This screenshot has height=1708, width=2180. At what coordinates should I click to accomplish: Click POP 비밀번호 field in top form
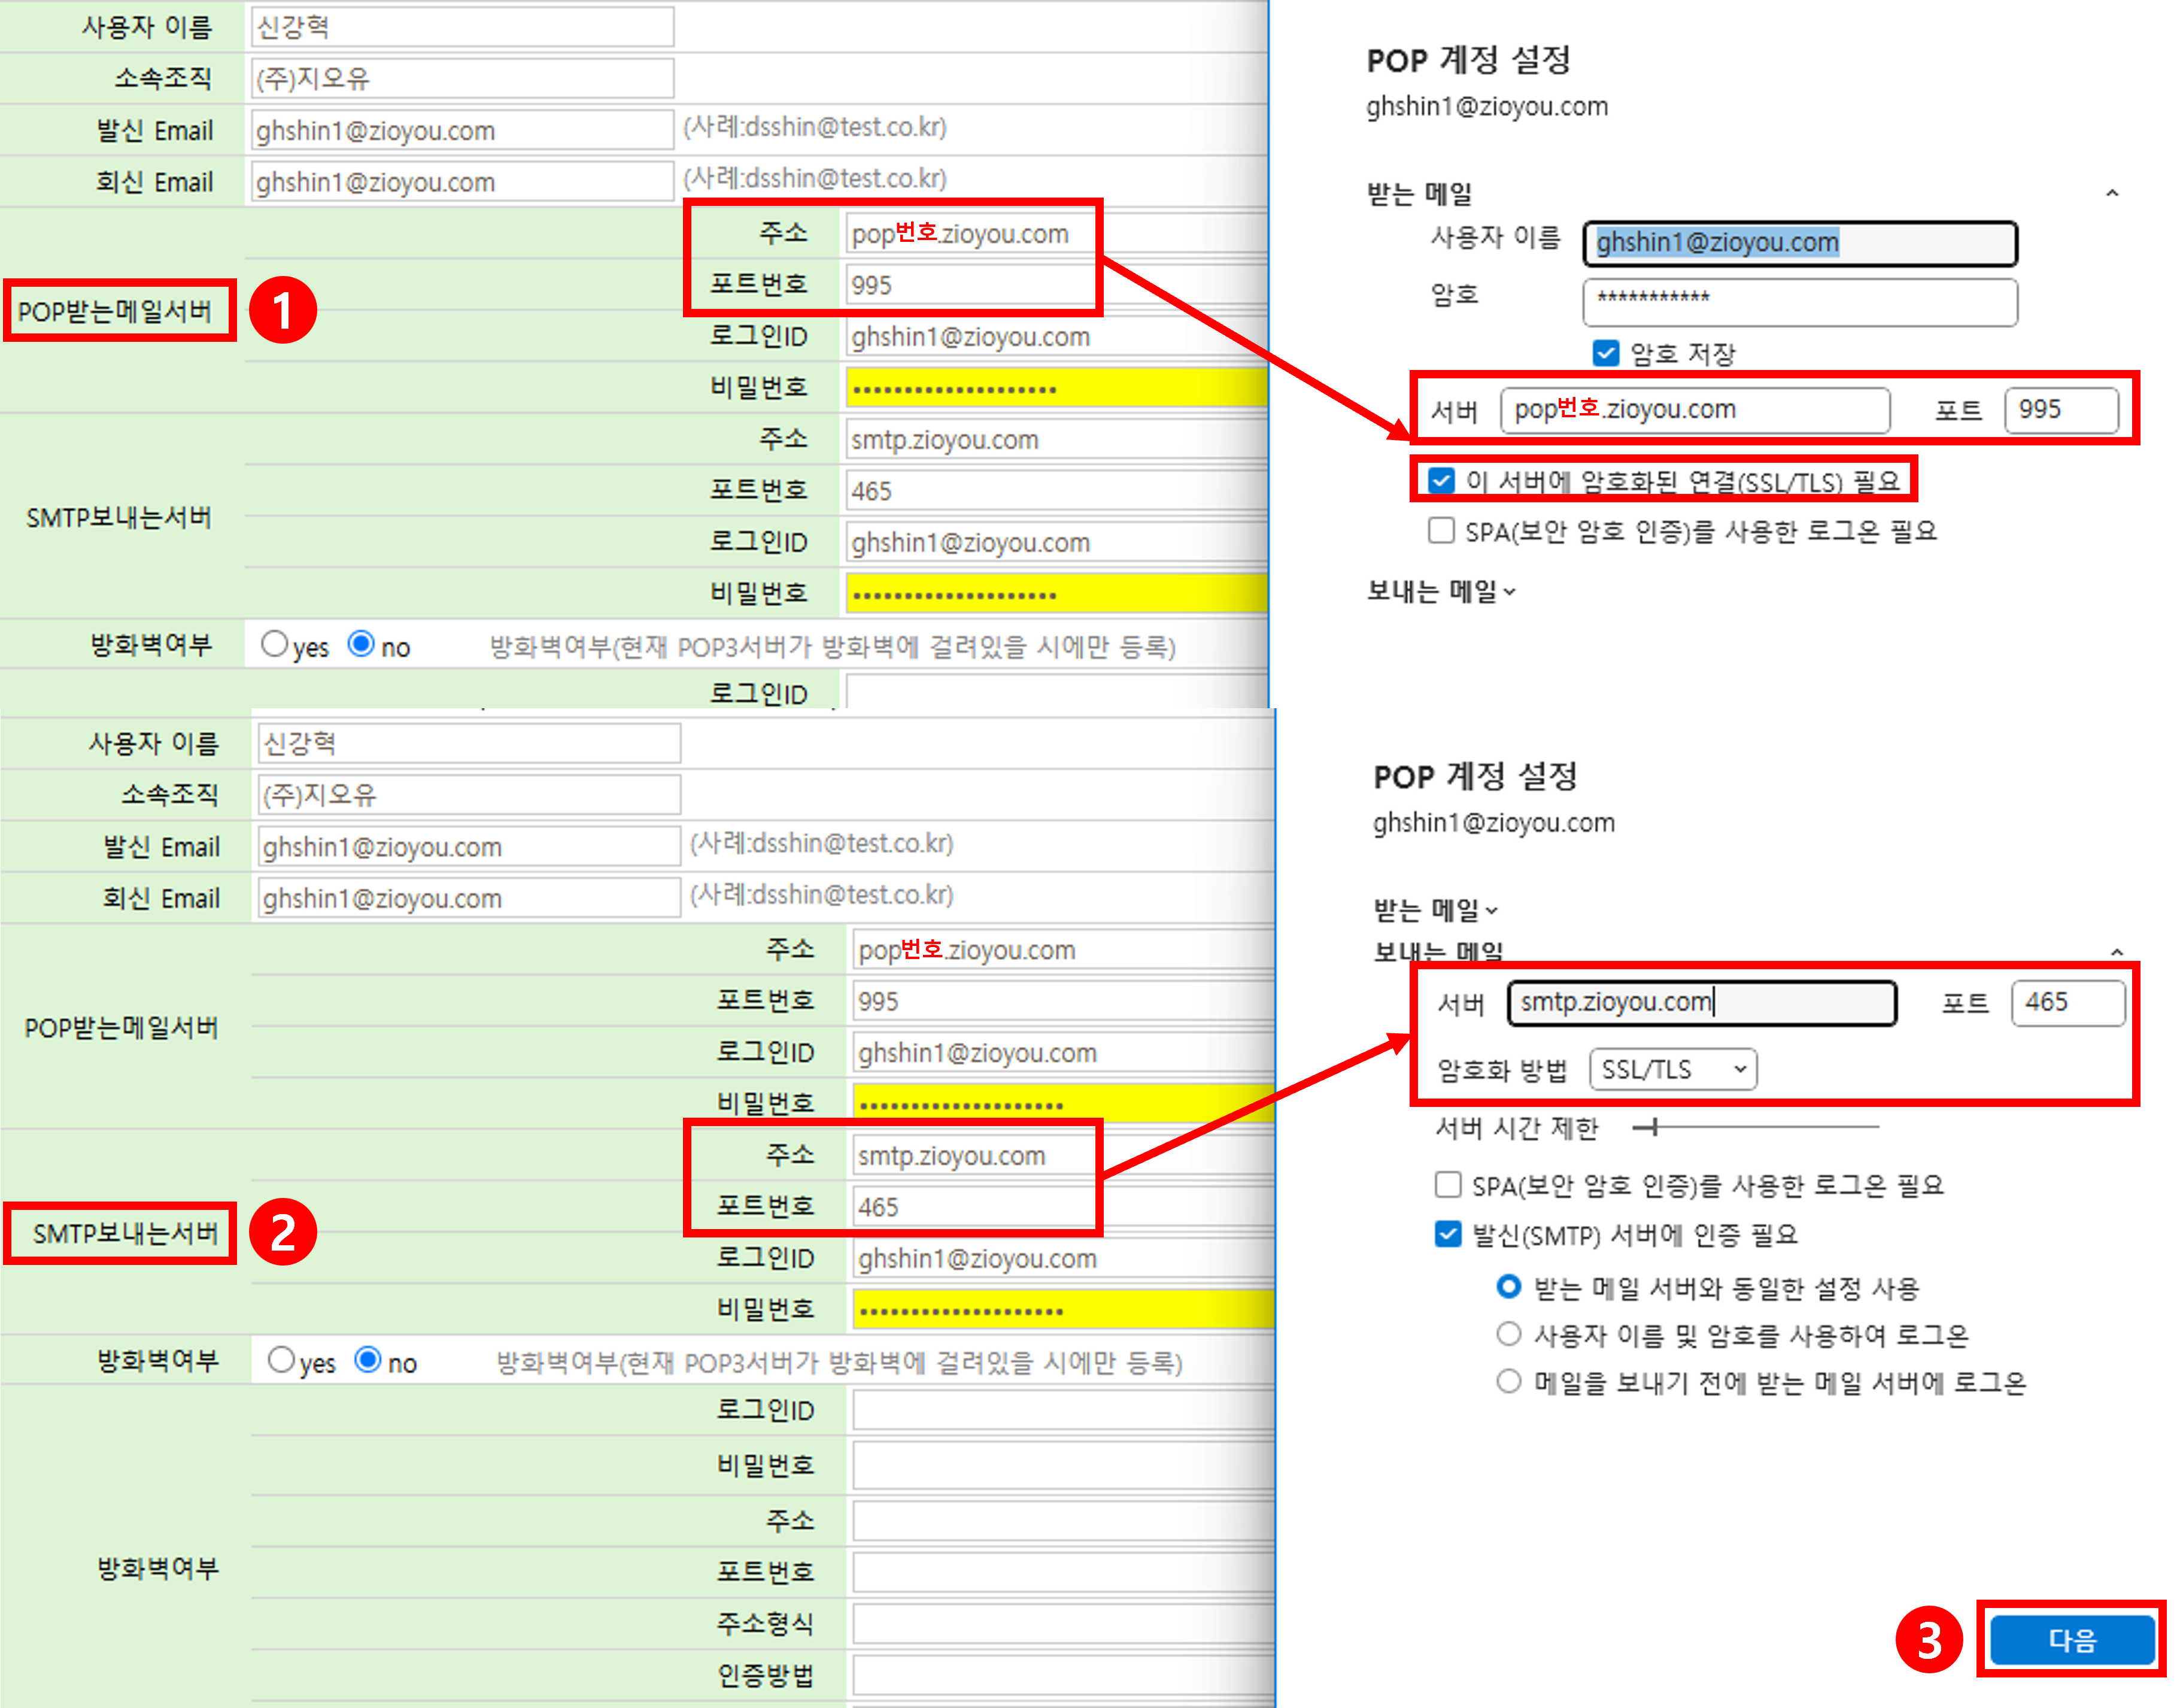[1056, 388]
